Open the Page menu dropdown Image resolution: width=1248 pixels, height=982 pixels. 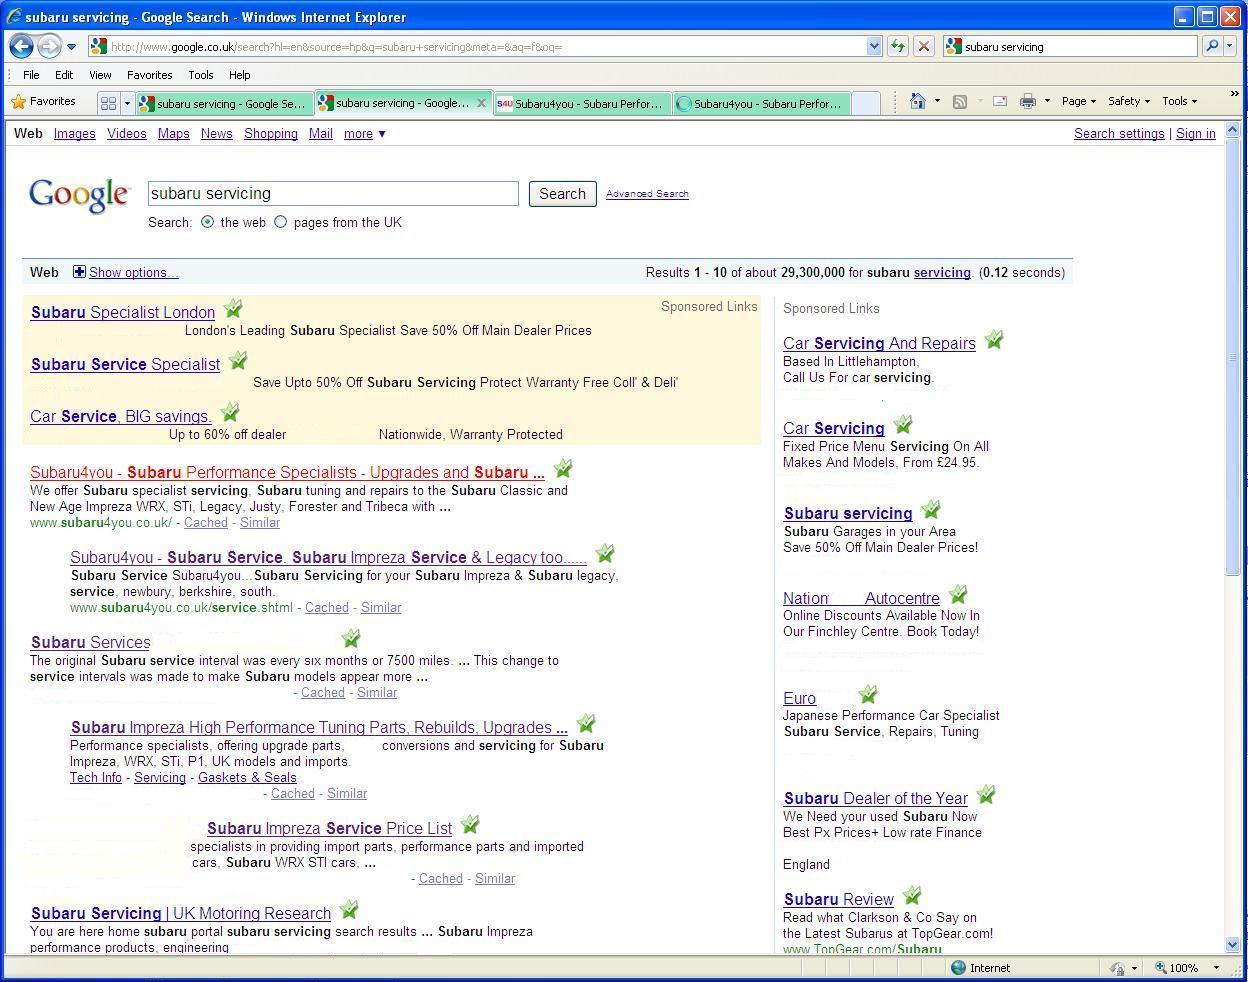point(1078,101)
